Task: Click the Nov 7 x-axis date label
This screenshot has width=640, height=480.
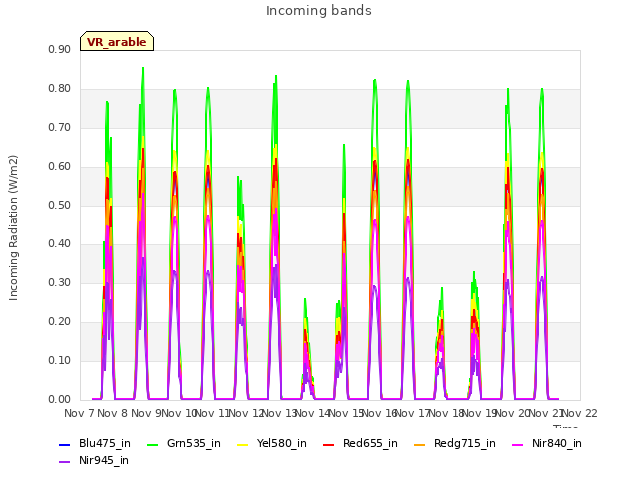Action: [79, 413]
